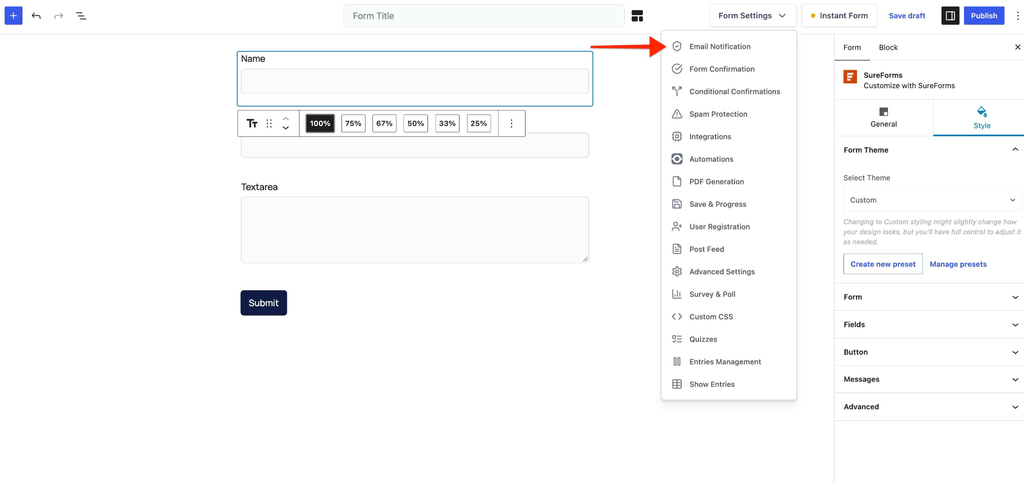Click the Post Feed page icon
The image size is (1024, 483).
(677, 249)
